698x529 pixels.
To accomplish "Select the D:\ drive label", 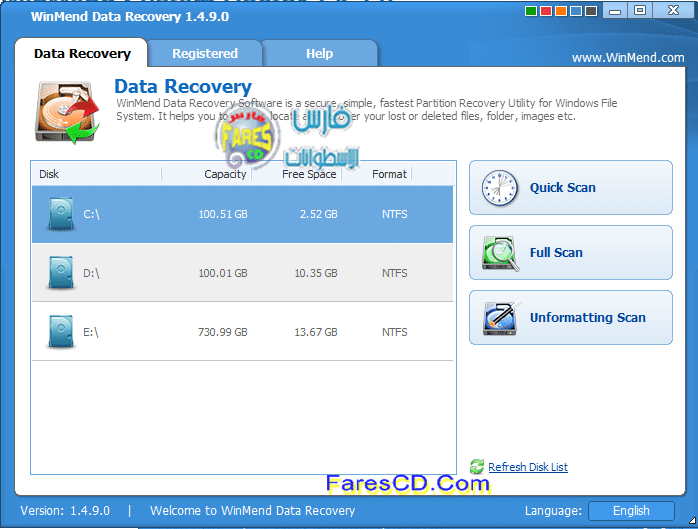I will click(91, 273).
